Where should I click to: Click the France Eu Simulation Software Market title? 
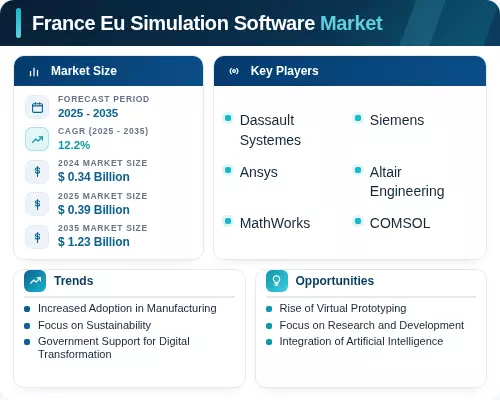pos(207,23)
